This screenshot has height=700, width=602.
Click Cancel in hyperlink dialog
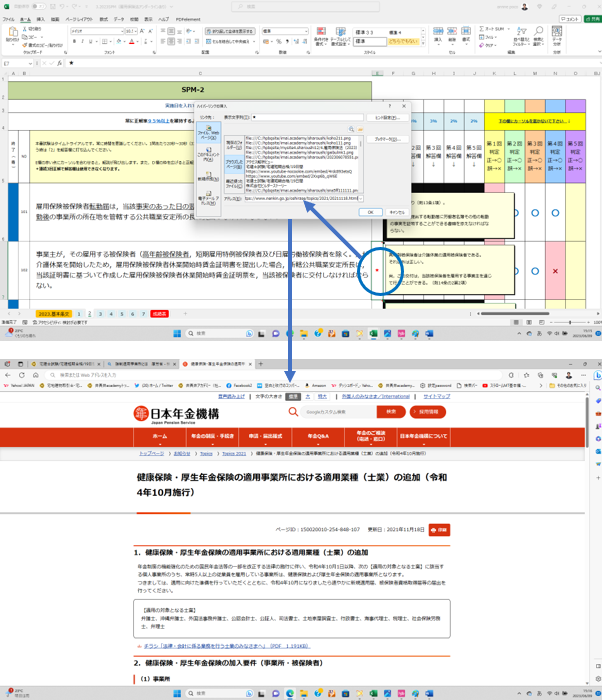397,212
